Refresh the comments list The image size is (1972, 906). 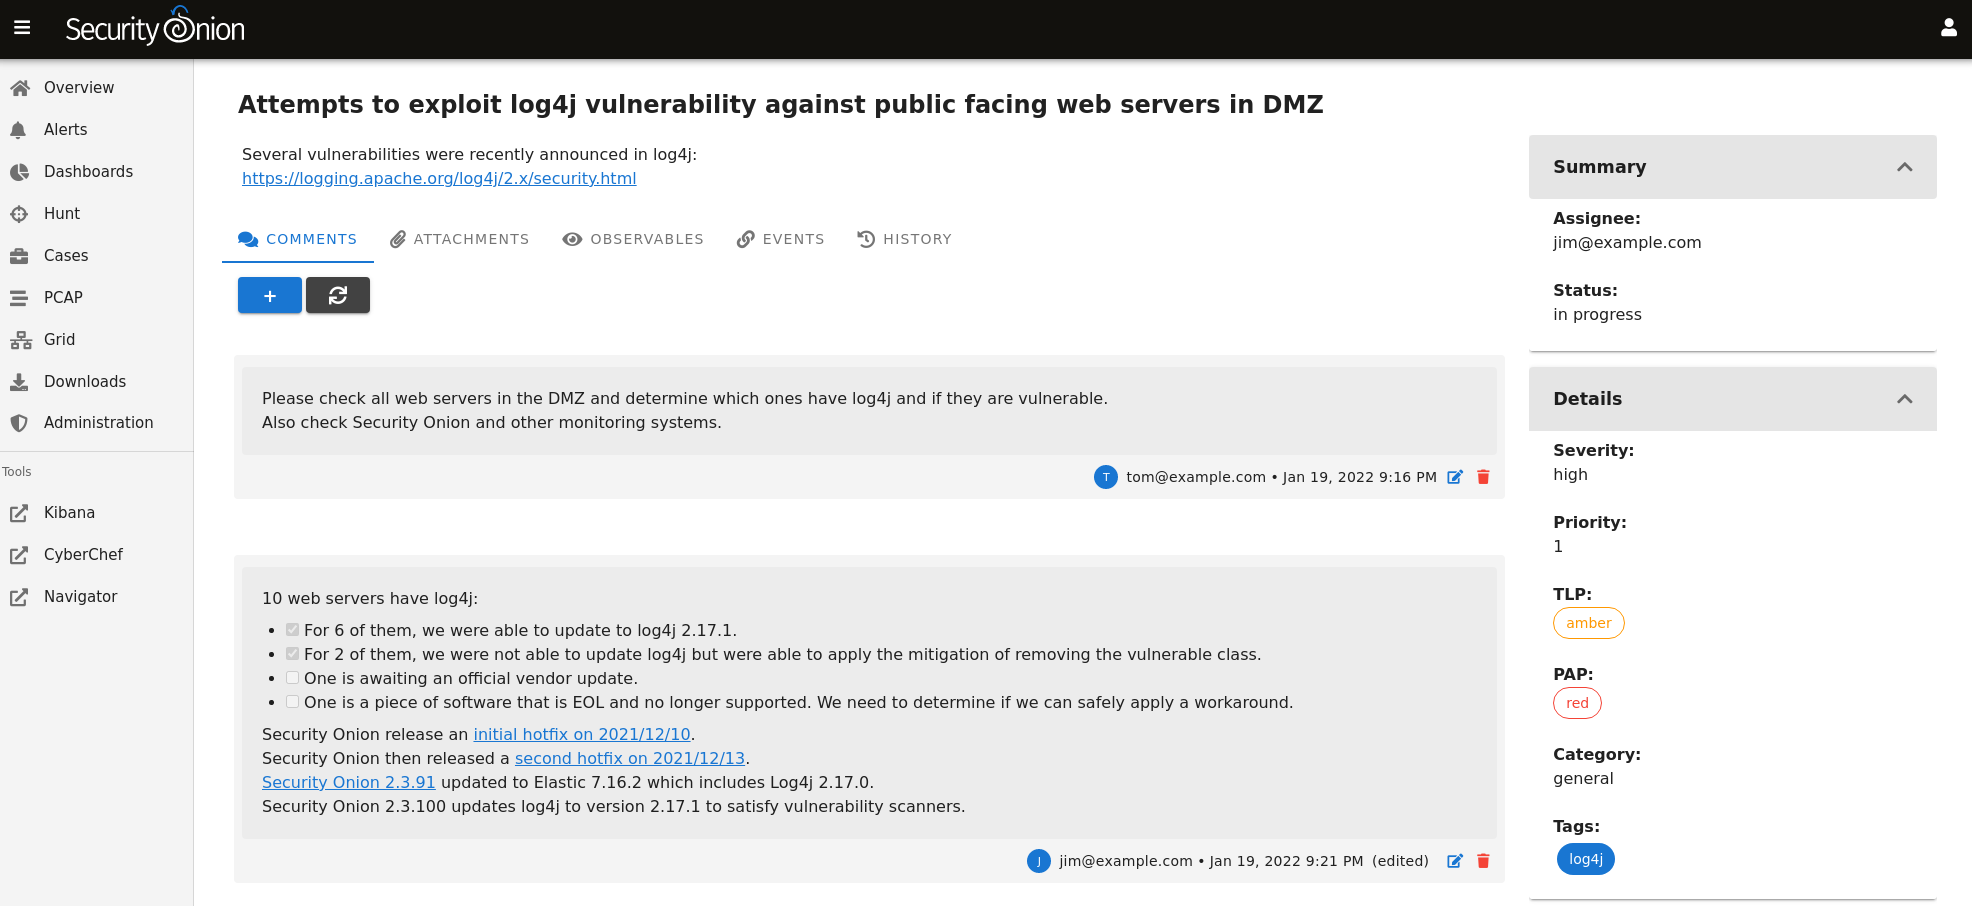click(338, 295)
